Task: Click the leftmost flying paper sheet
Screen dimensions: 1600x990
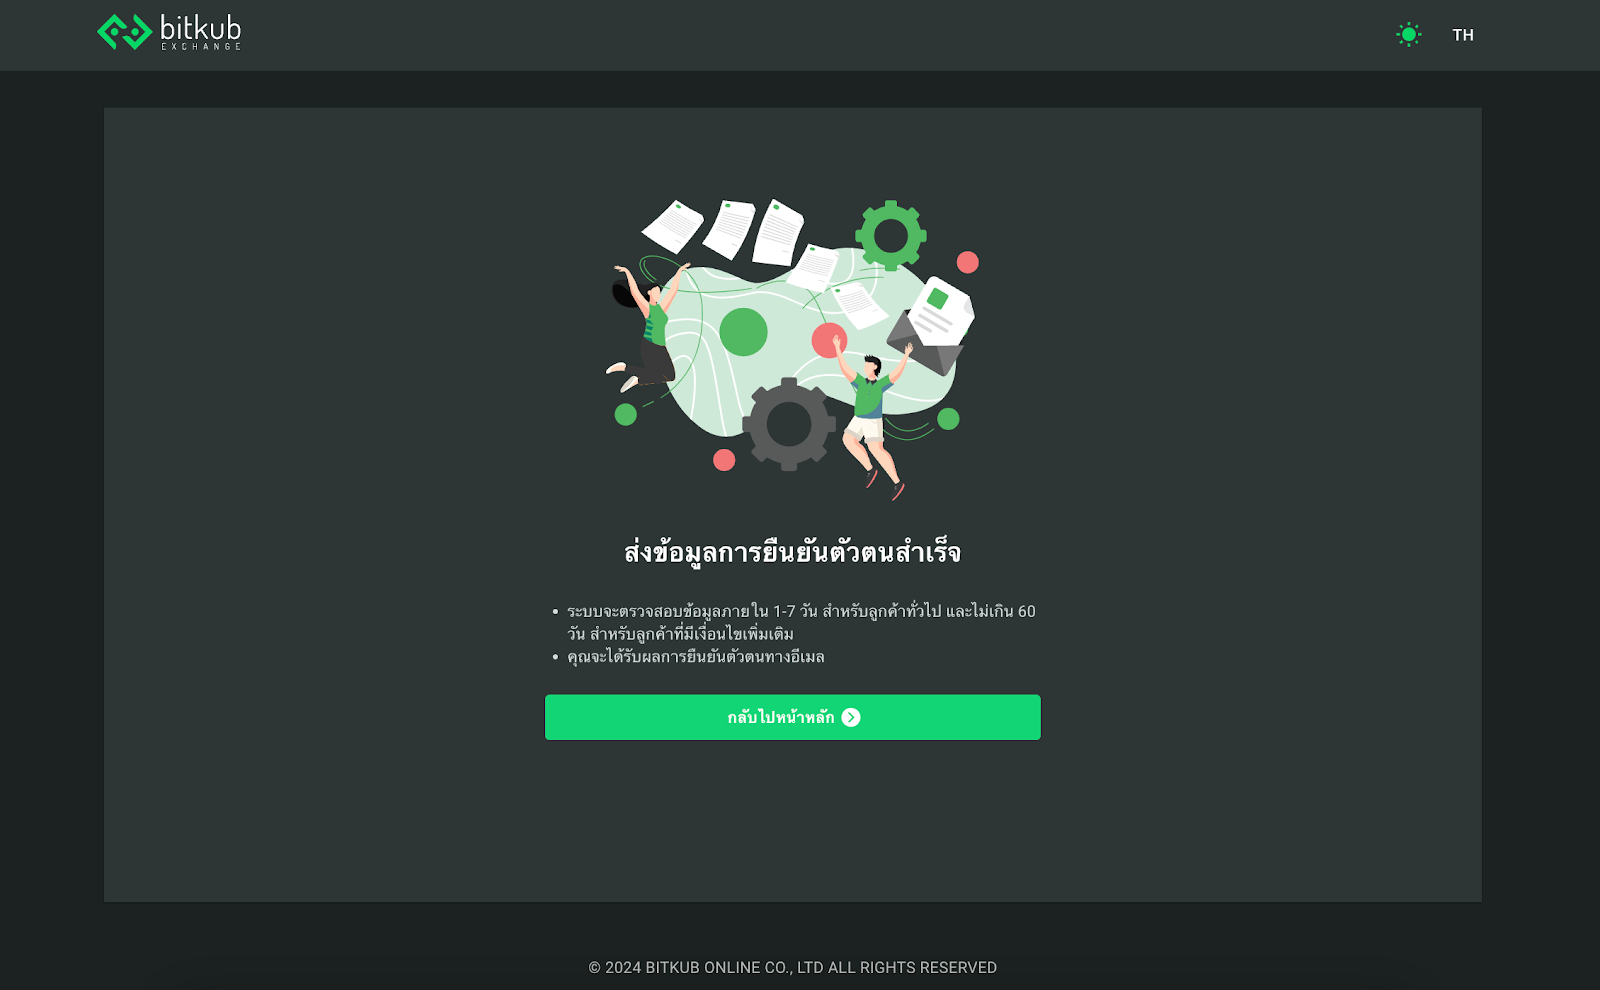Action: (673, 225)
